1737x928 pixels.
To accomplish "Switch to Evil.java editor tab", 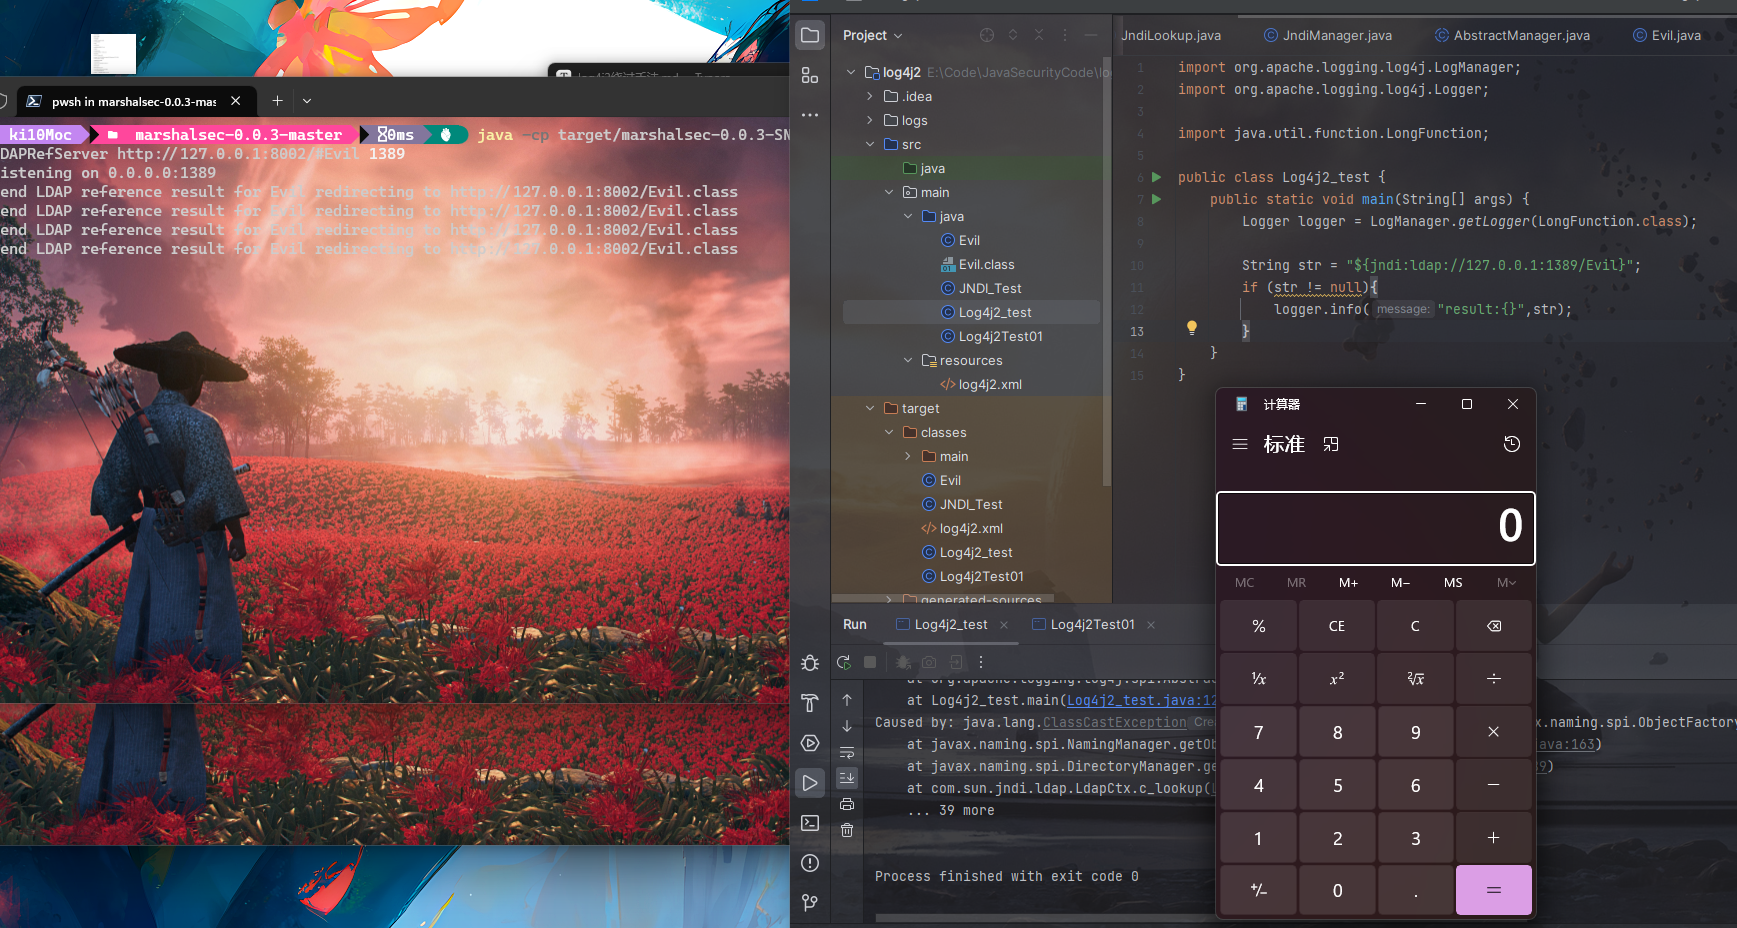I will pyautogui.click(x=1667, y=35).
